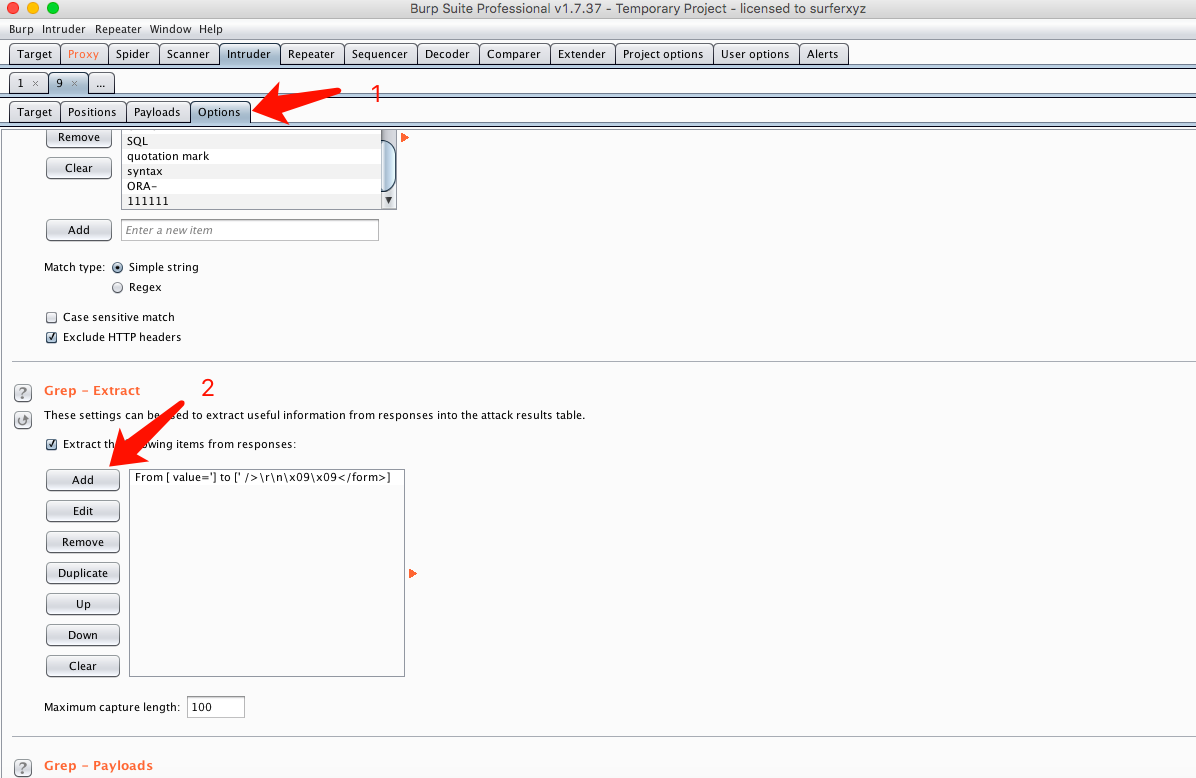Enable Case sensitive match checkbox
1196x778 pixels.
pyautogui.click(x=52, y=317)
